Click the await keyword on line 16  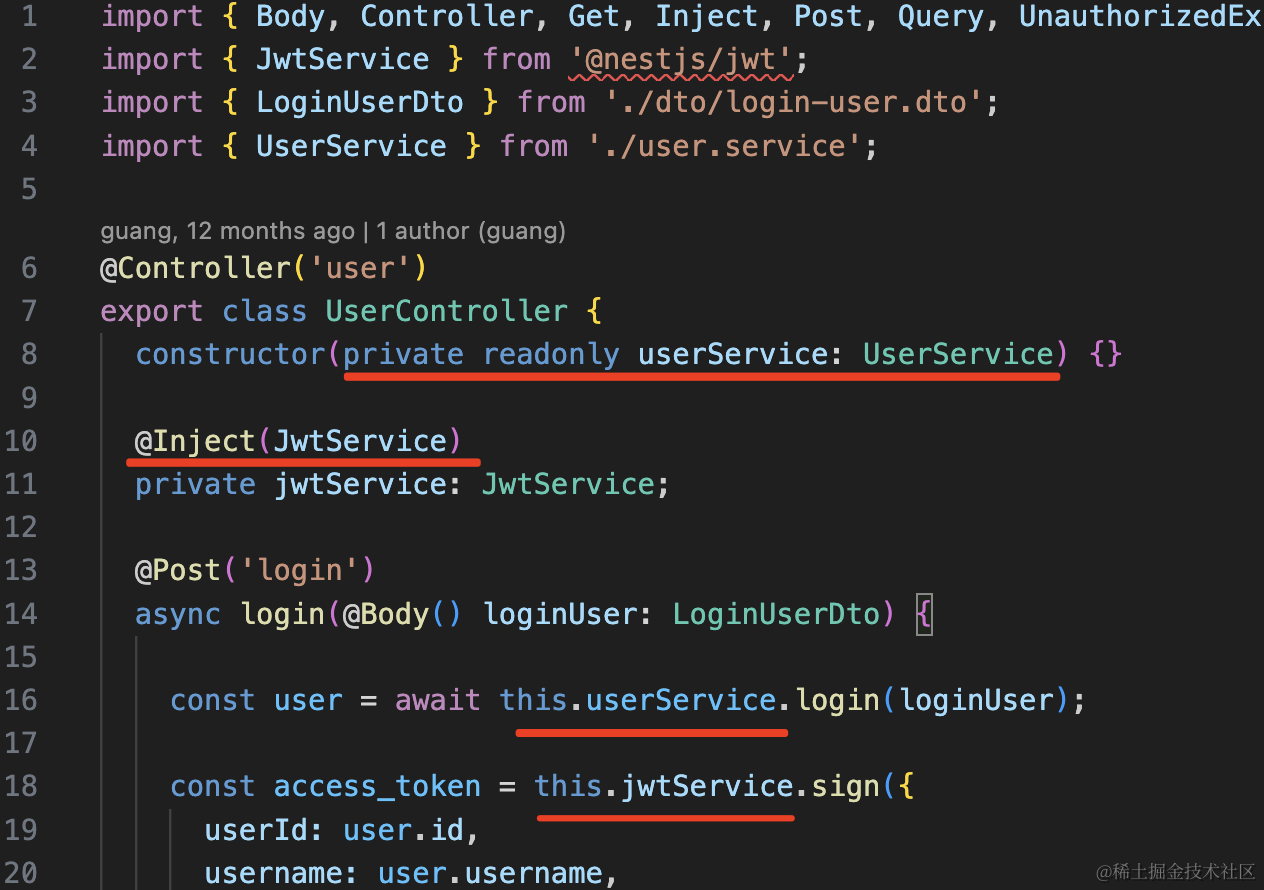click(437, 700)
